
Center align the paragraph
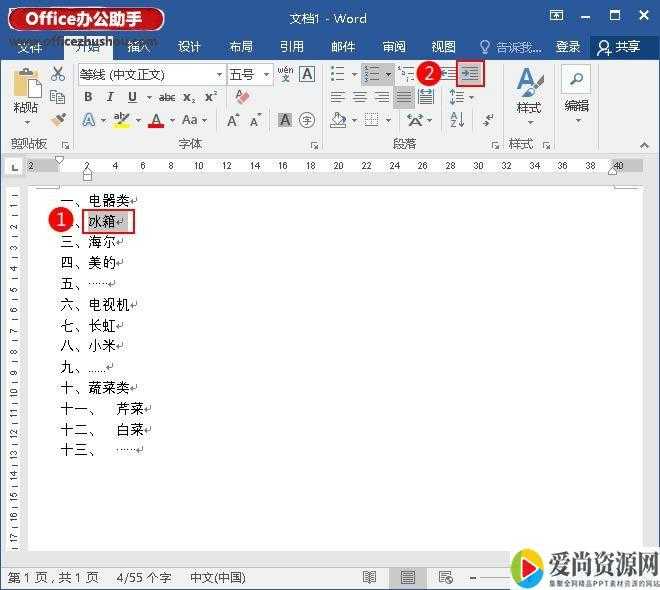pyautogui.click(x=360, y=97)
